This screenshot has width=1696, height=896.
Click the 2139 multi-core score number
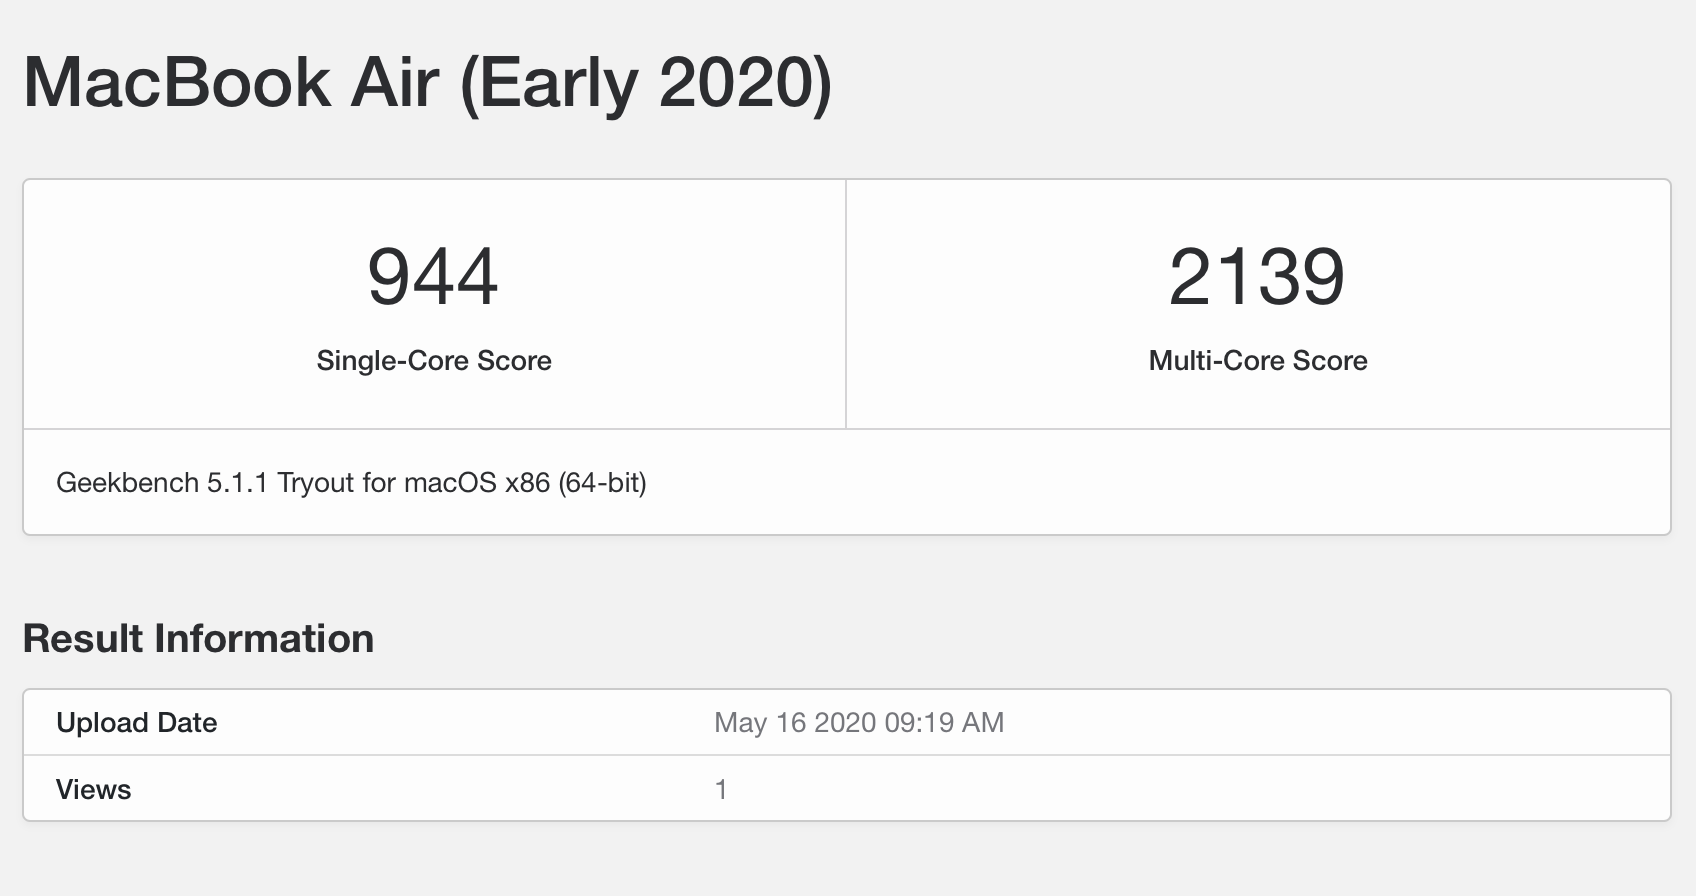point(1257,277)
